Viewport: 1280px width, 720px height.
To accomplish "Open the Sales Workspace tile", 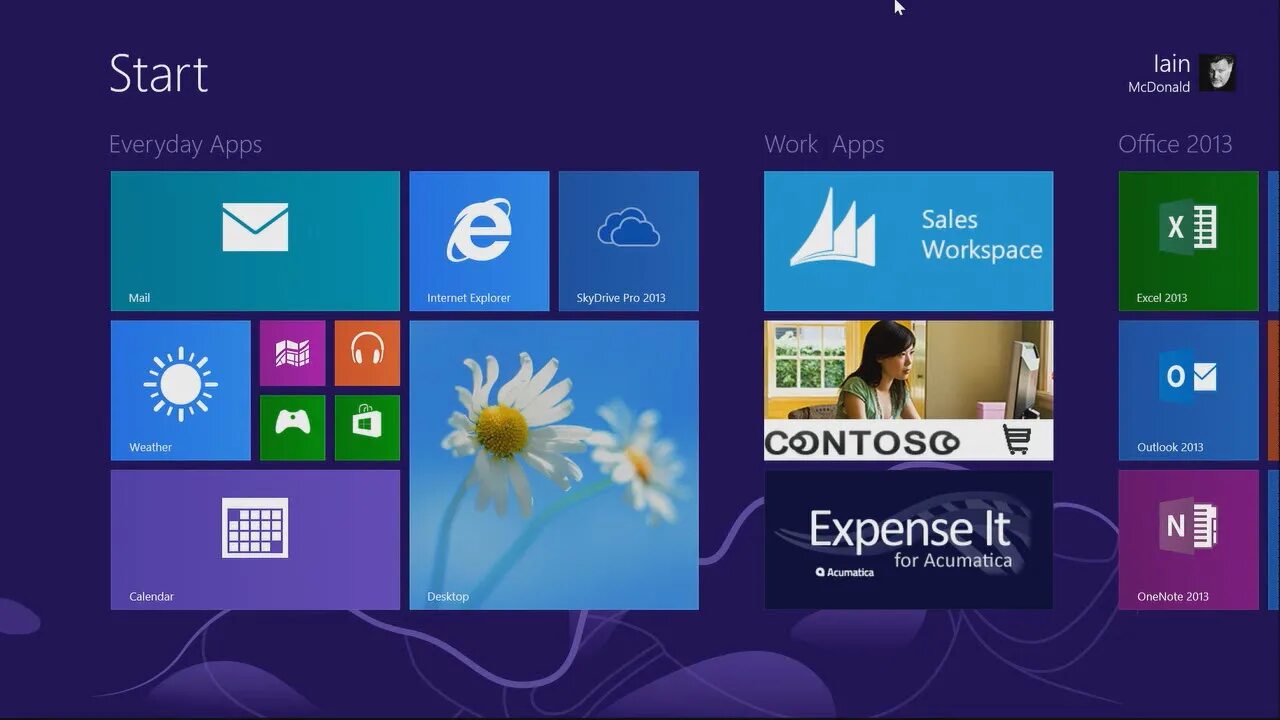I will point(909,241).
